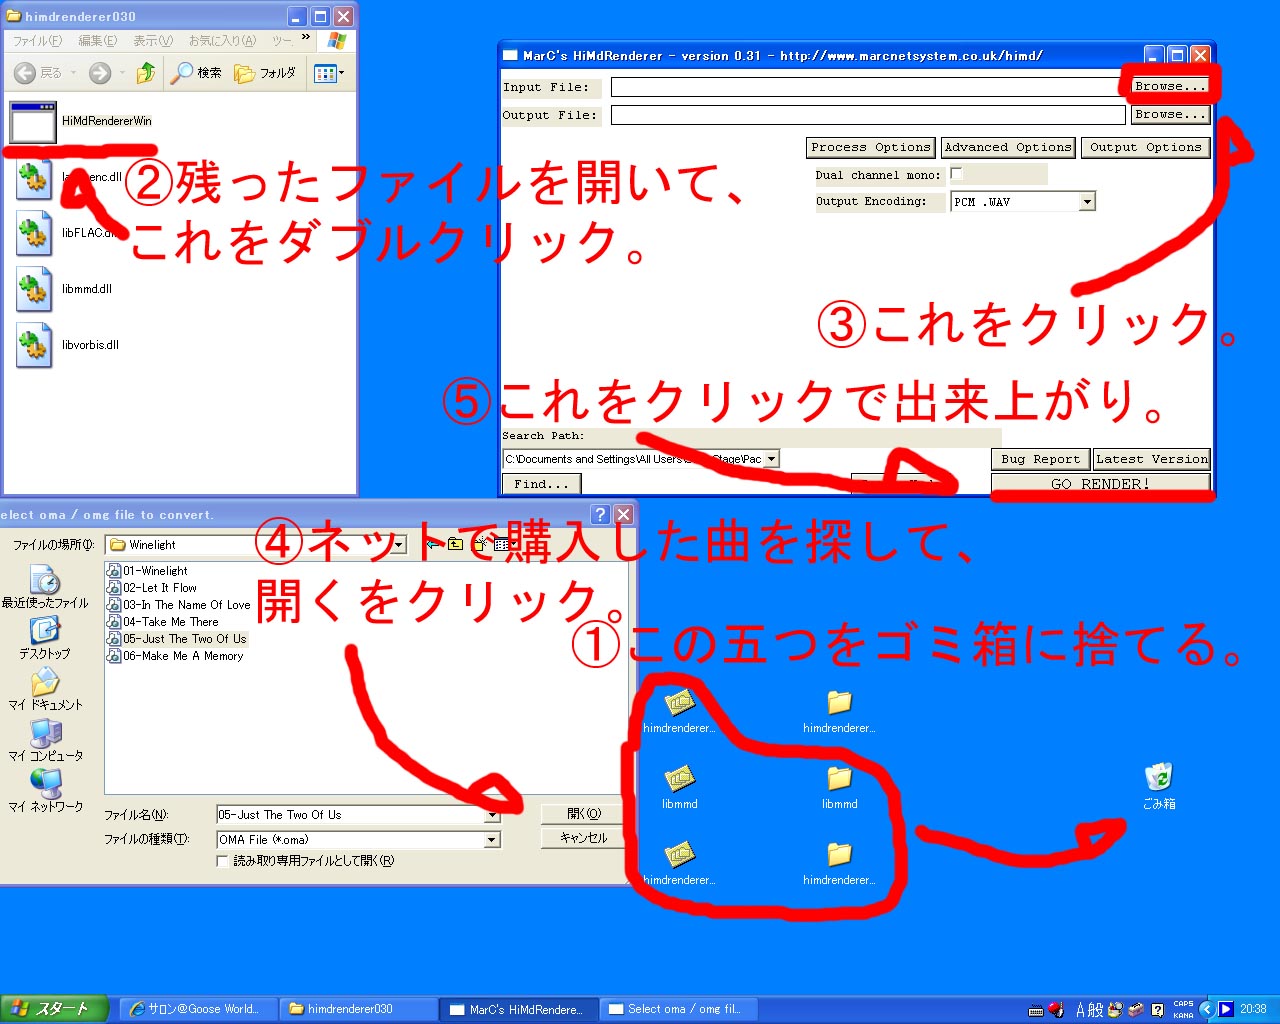Expand the hidden Explorer menu chevron
This screenshot has height=1024, width=1280.
pyautogui.click(x=305, y=39)
